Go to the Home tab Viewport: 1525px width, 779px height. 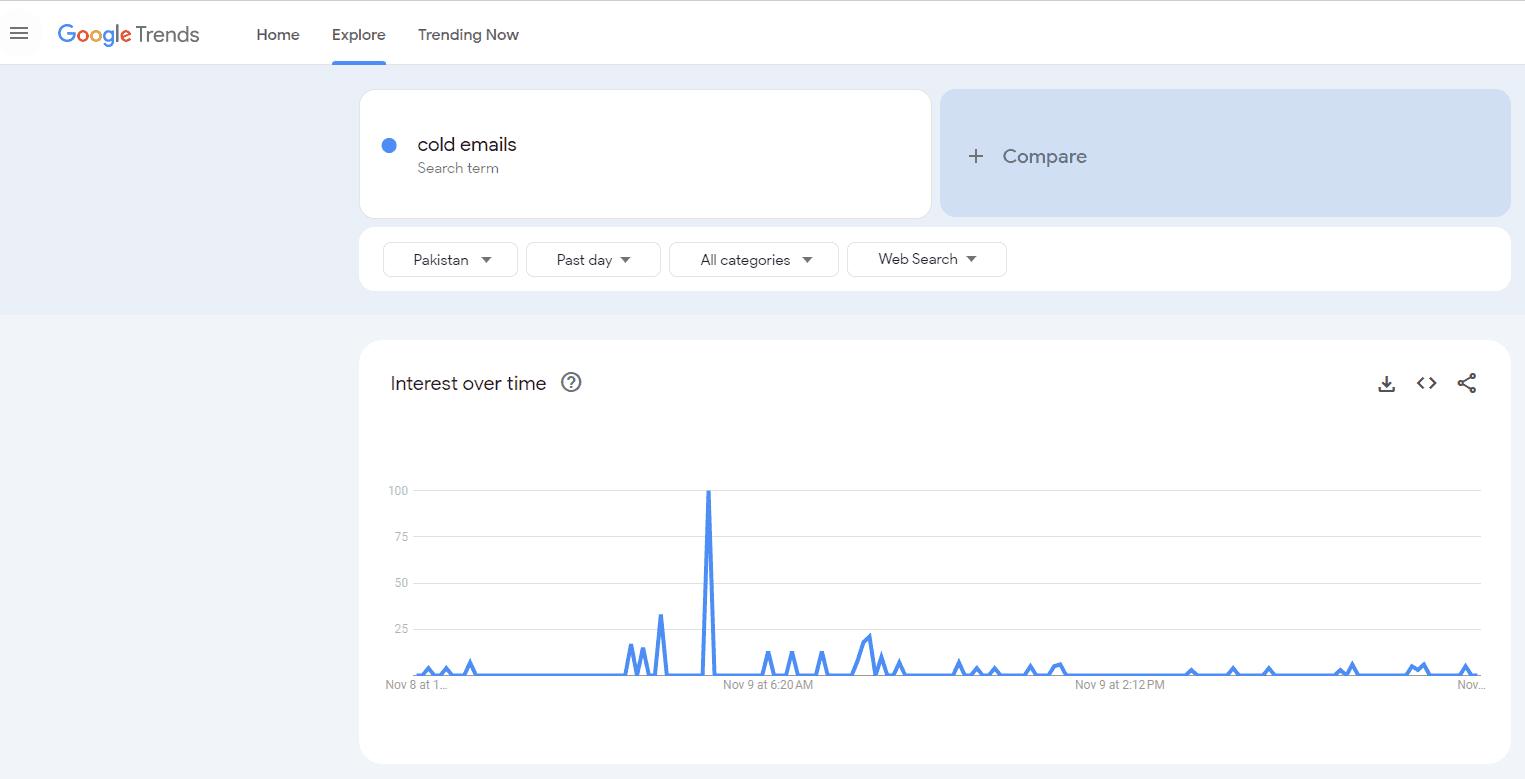[278, 35]
